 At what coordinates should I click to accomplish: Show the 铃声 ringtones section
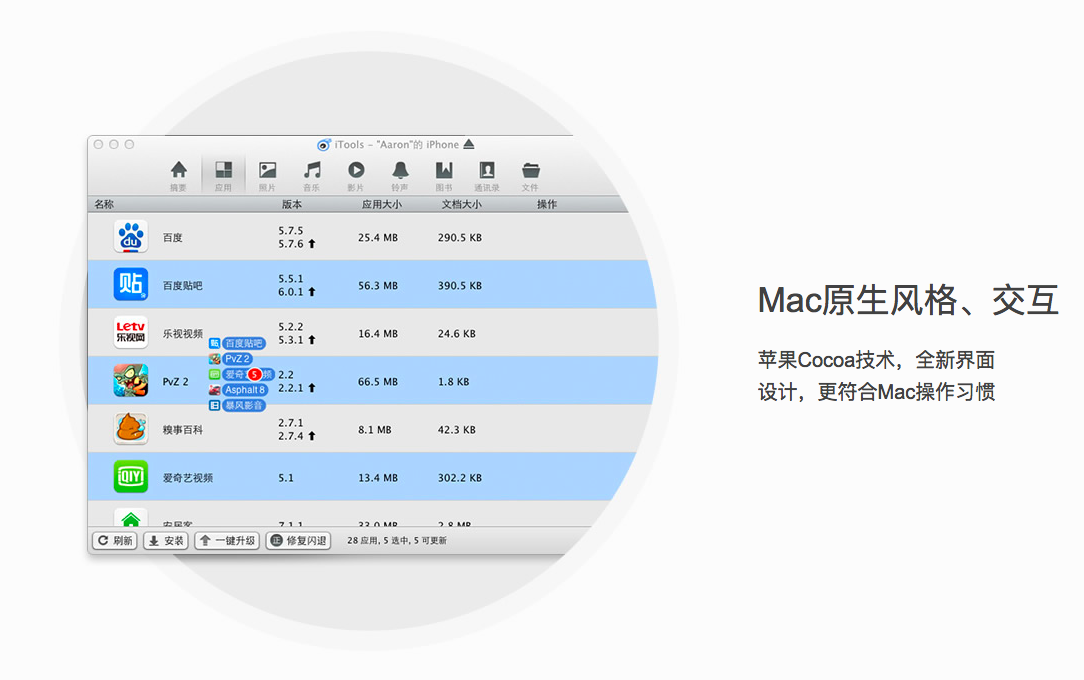[400, 176]
